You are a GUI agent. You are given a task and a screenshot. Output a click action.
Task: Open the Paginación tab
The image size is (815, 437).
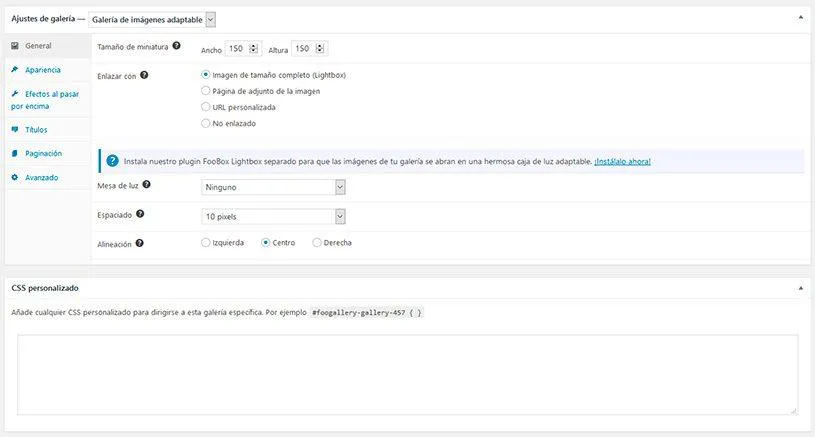[x=44, y=154]
